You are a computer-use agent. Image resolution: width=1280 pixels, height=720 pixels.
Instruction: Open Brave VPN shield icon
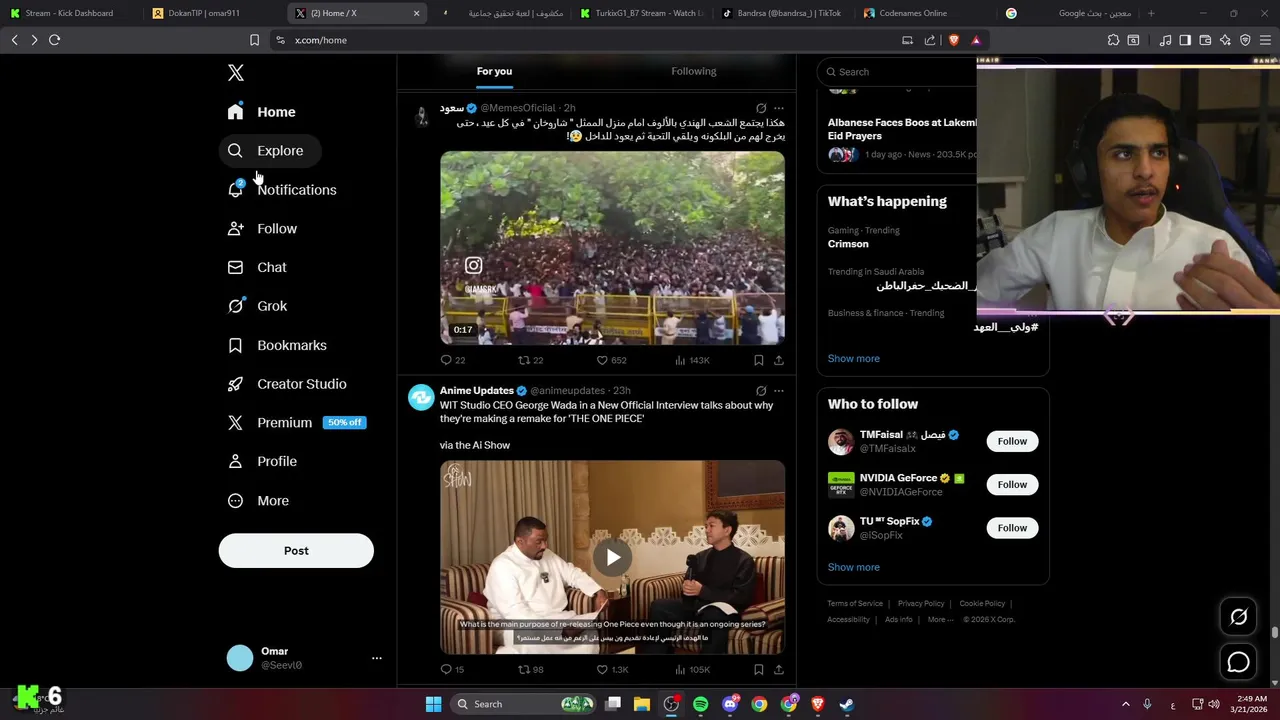1245,40
